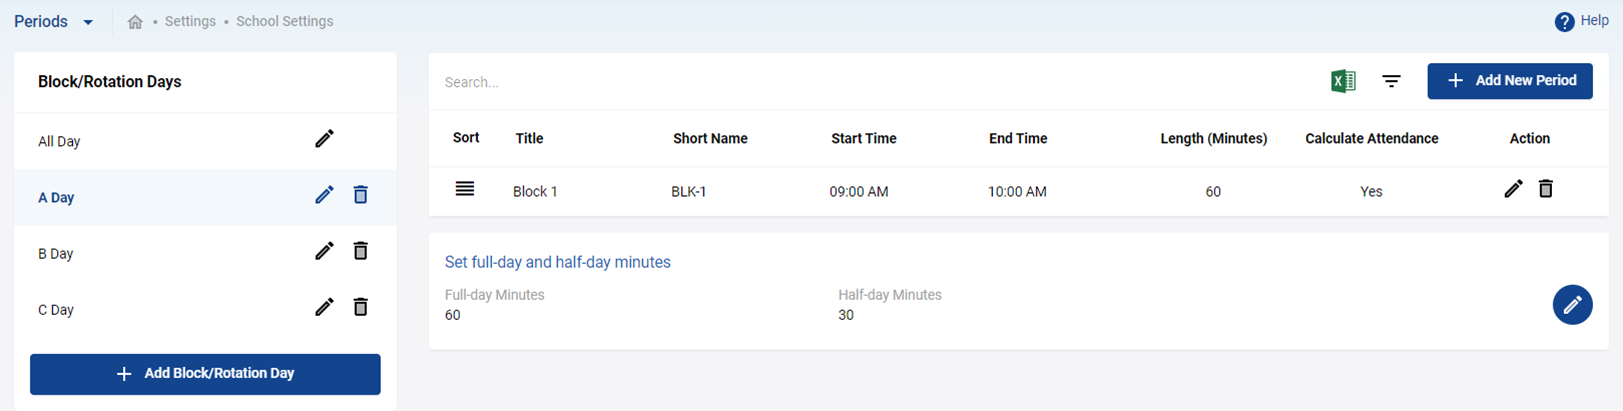Image resolution: width=1623 pixels, height=411 pixels.
Task: Delete the Block 1 period
Action: coord(1546,189)
